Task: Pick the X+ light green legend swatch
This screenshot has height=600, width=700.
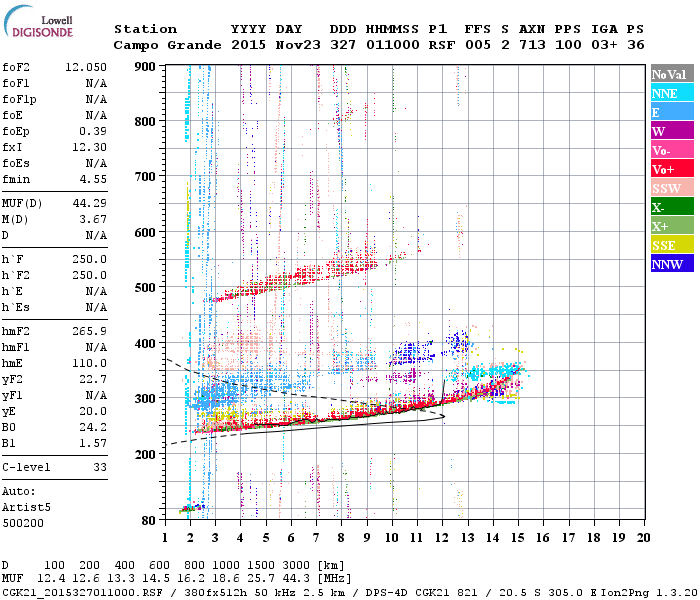Action: point(672,225)
